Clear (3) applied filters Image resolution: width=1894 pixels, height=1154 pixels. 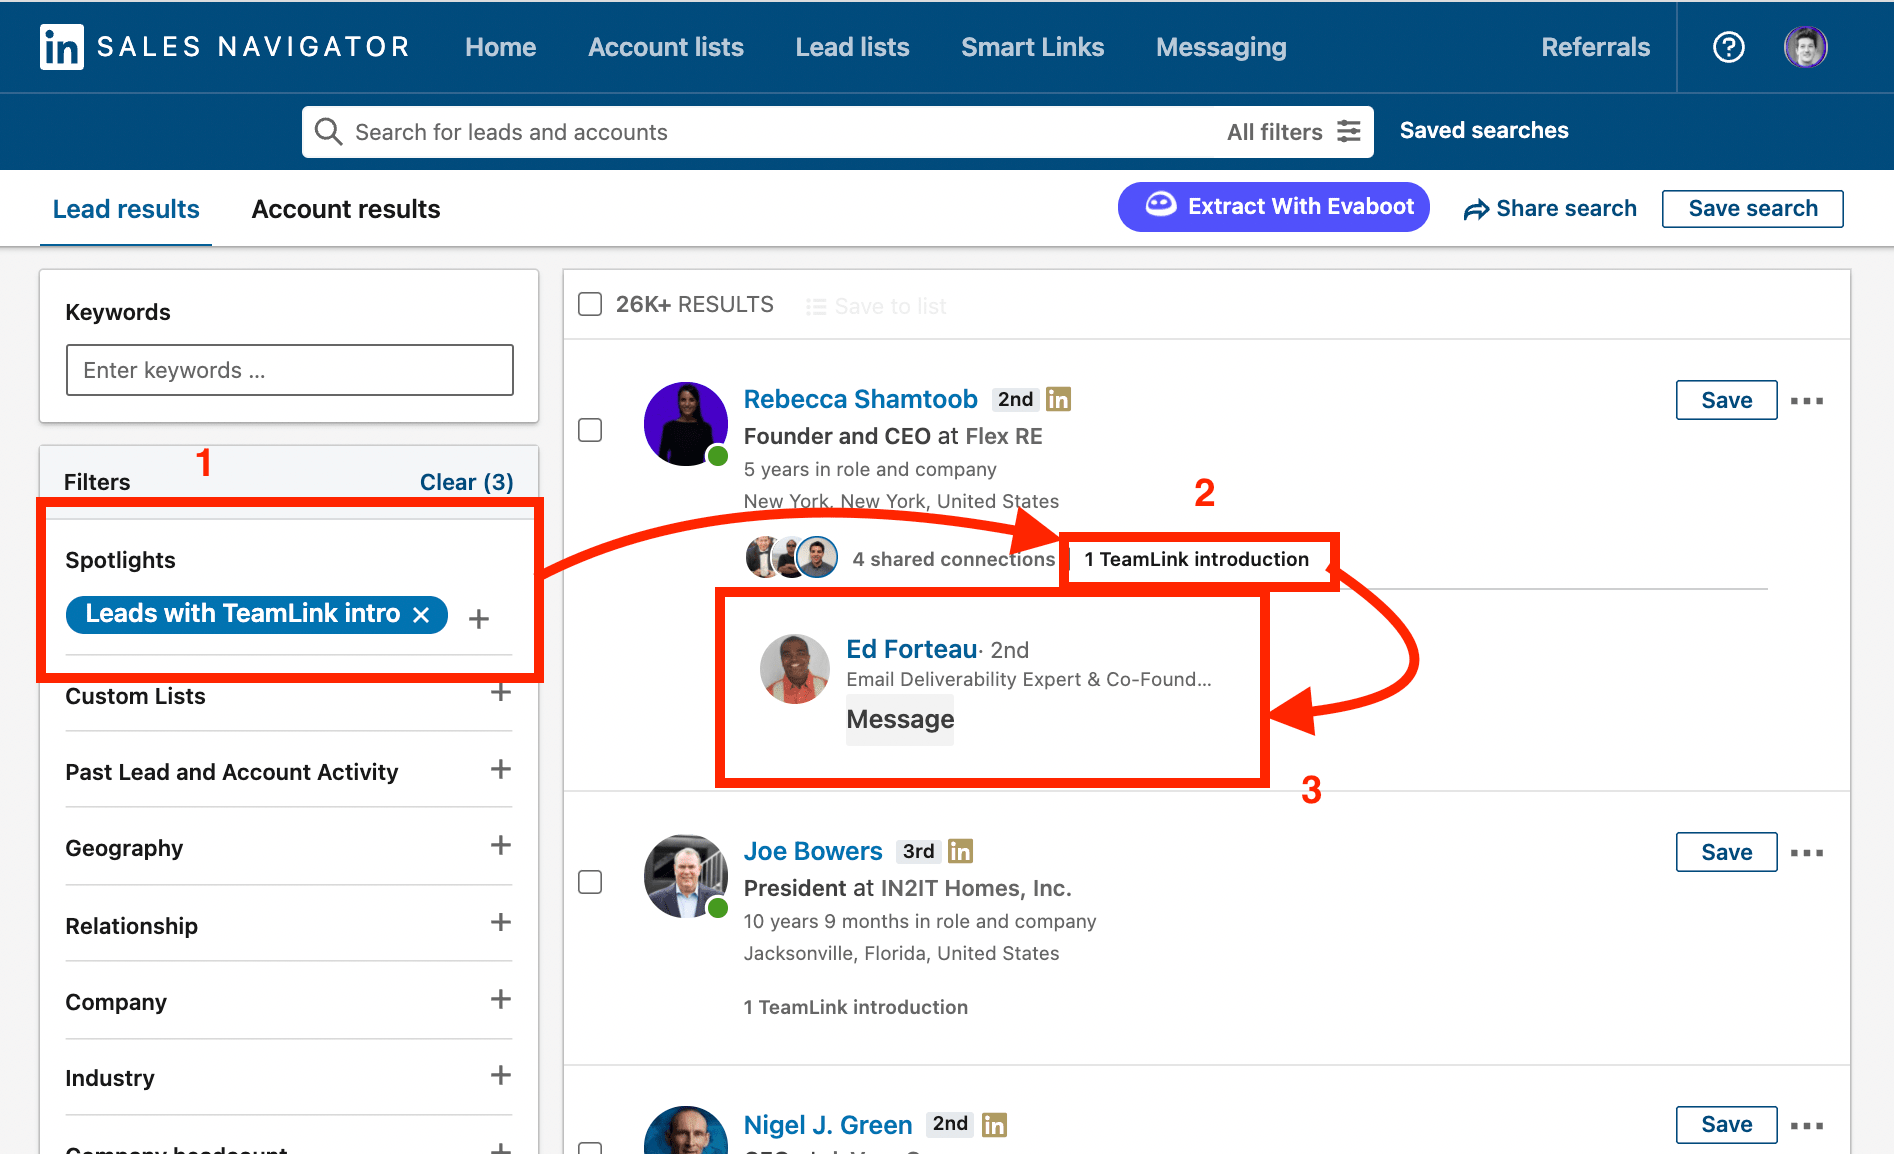point(467,482)
